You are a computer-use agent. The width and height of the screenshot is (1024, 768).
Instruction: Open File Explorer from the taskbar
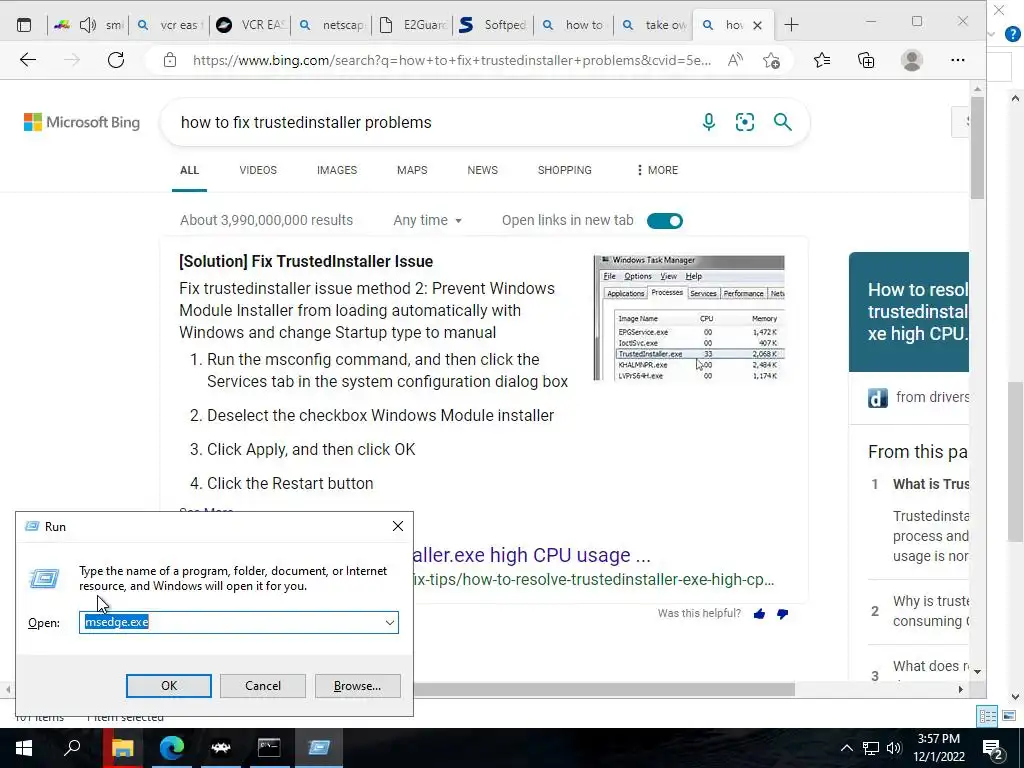[122, 748]
